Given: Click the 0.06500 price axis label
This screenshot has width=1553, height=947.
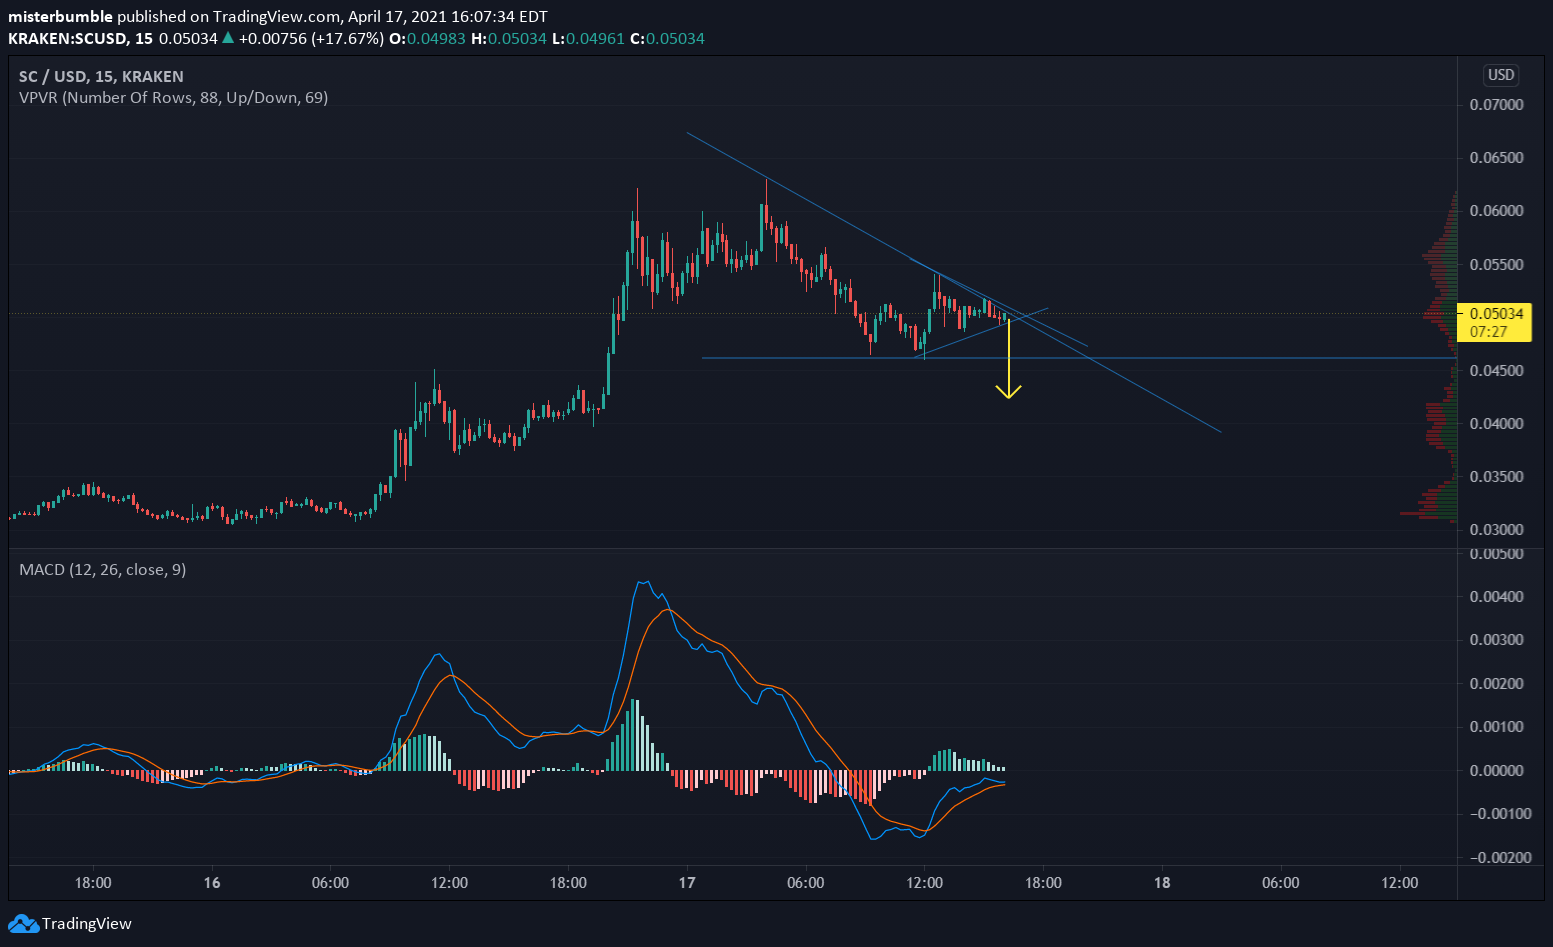Looking at the screenshot, I should (1496, 158).
